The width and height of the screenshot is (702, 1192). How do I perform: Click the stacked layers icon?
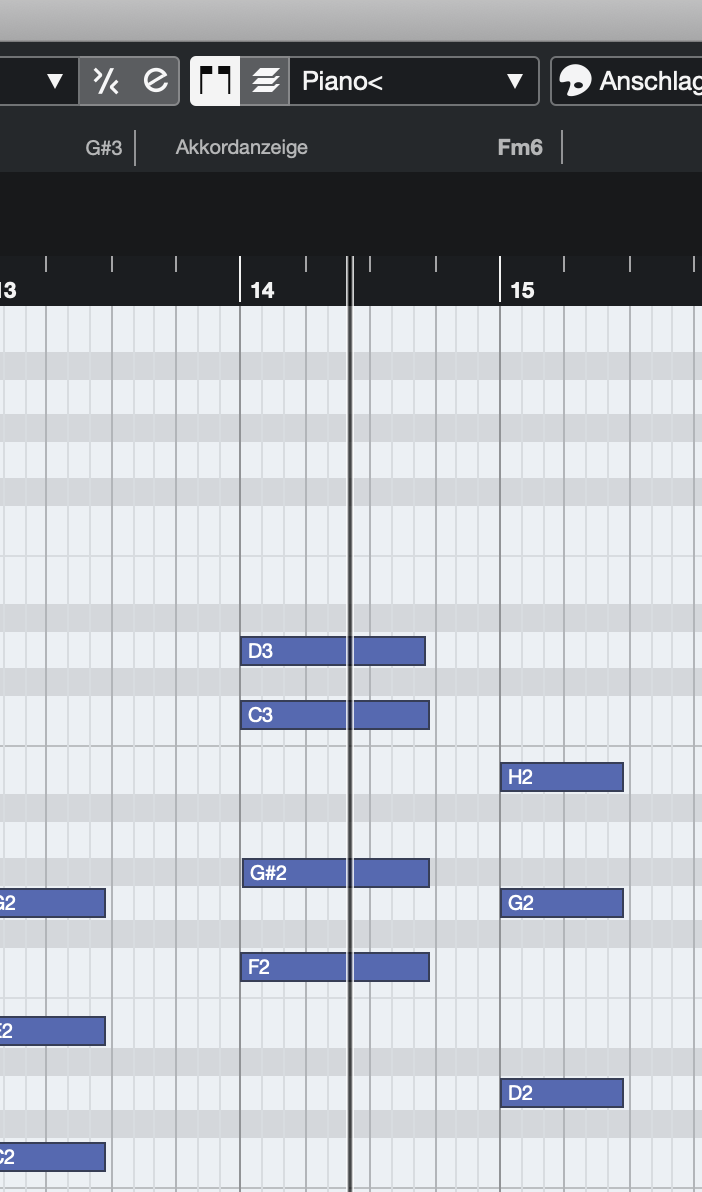(265, 81)
